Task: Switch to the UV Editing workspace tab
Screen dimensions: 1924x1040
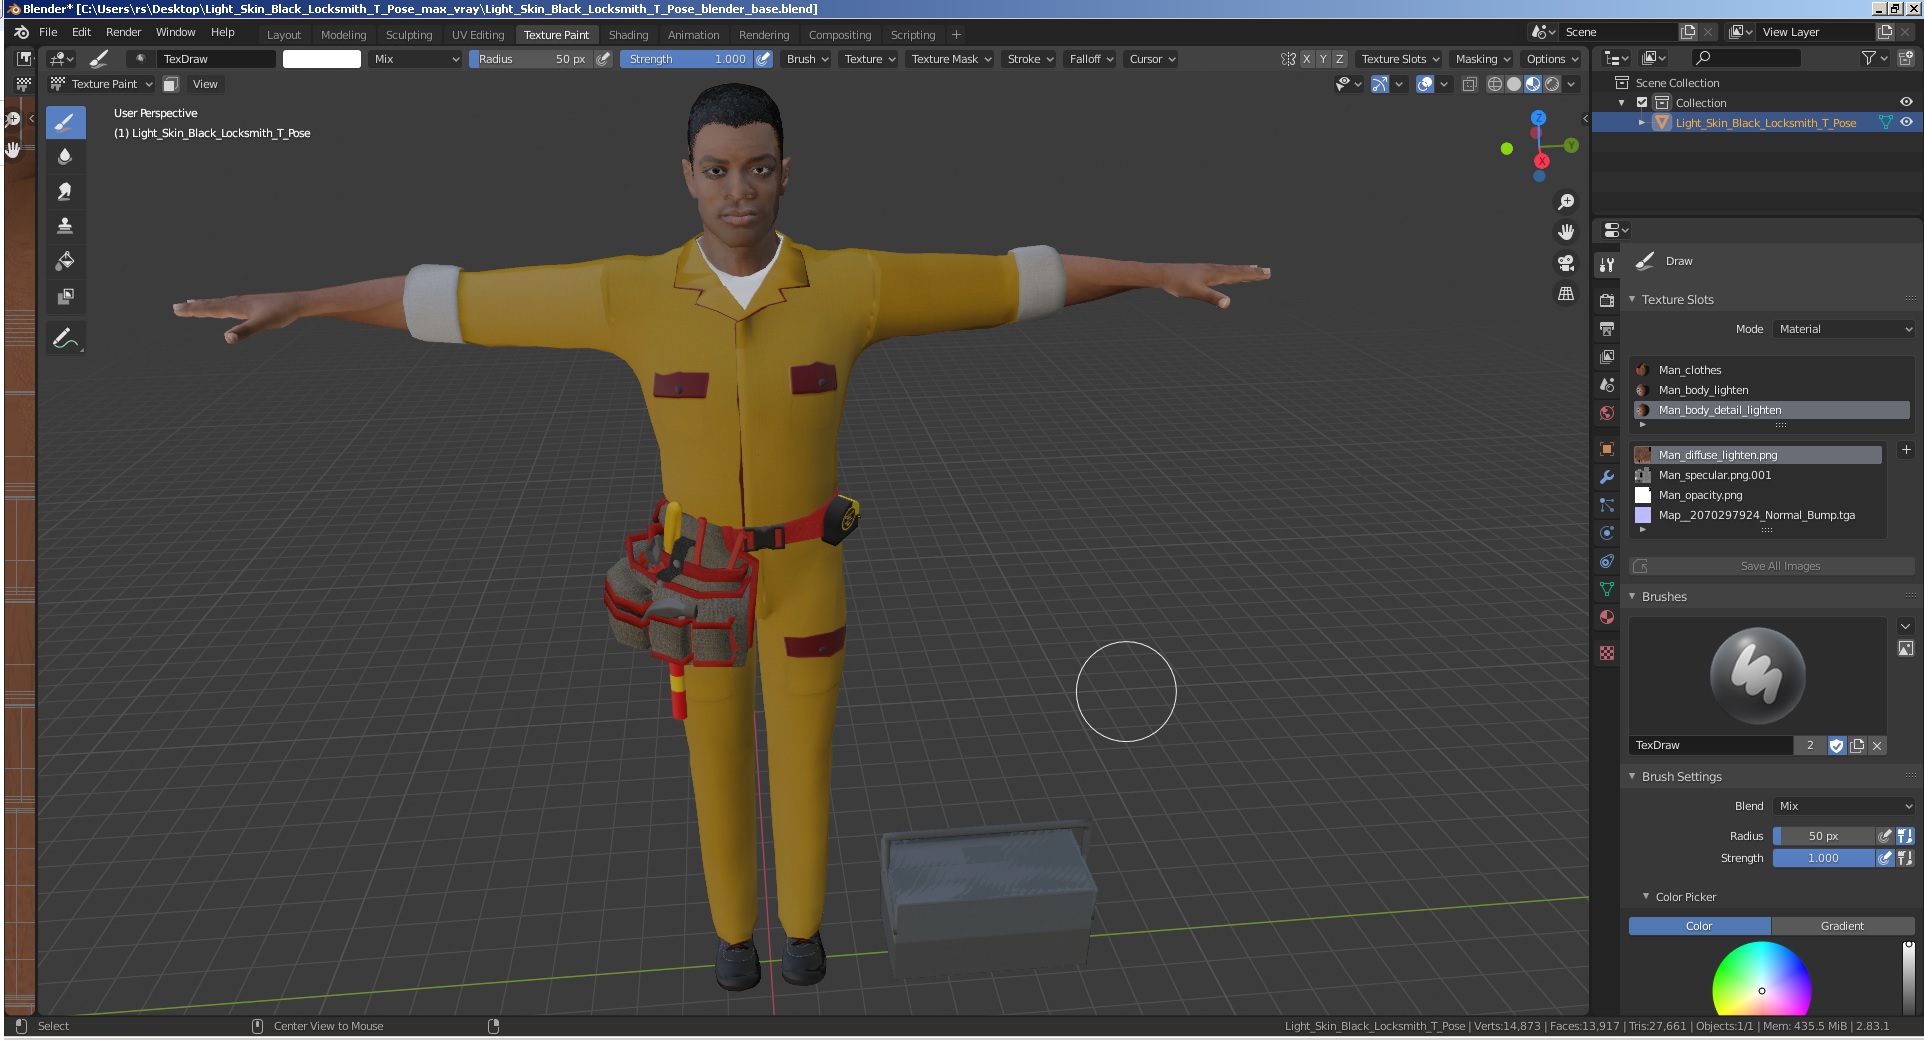Action: pyautogui.click(x=478, y=35)
